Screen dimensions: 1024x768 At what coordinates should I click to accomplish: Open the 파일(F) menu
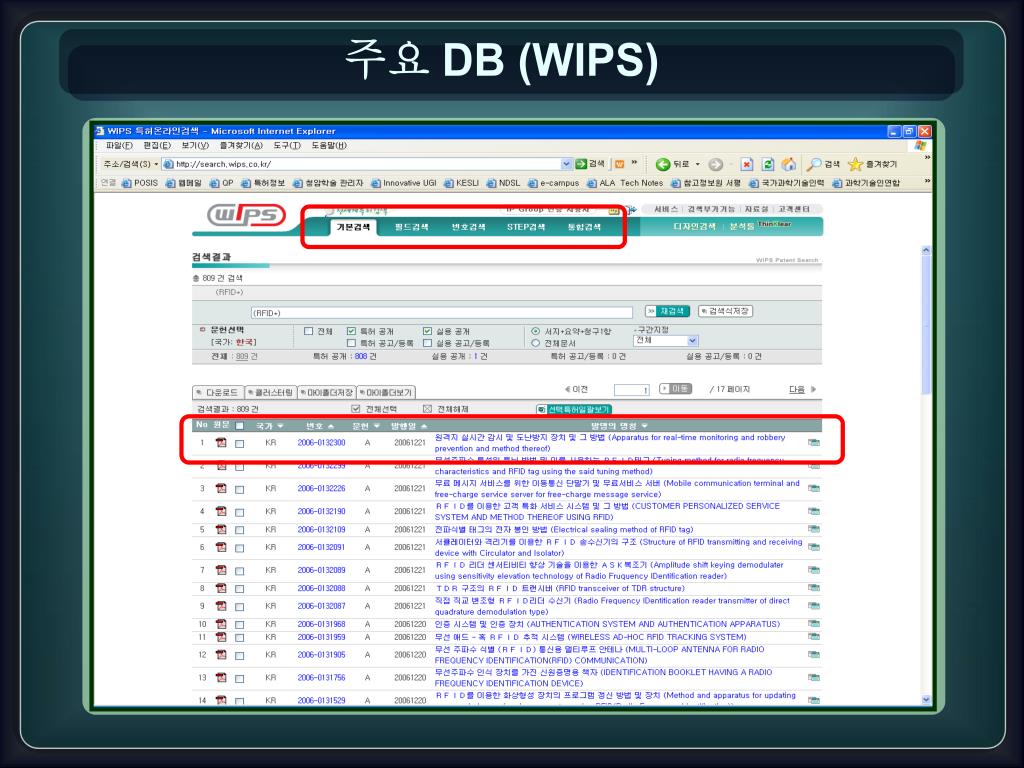coord(119,146)
